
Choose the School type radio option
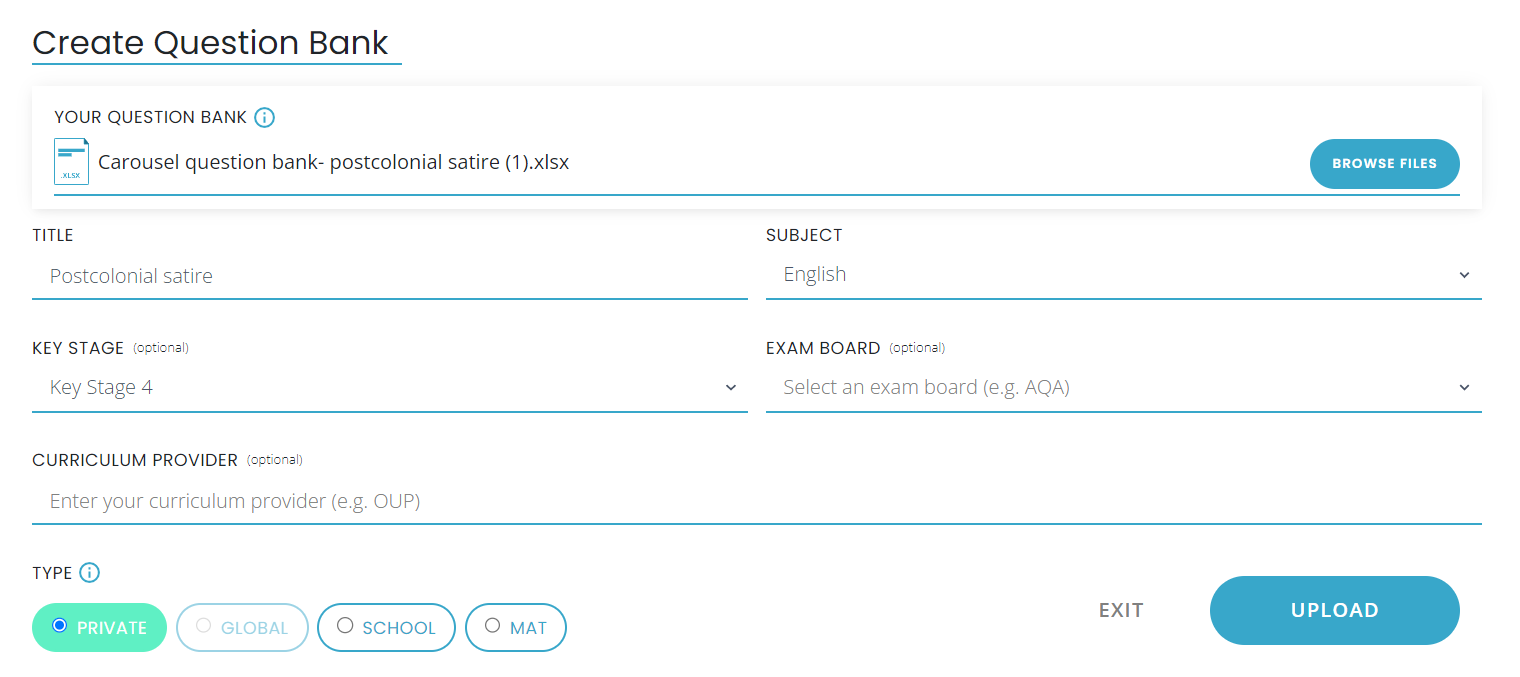(345, 626)
